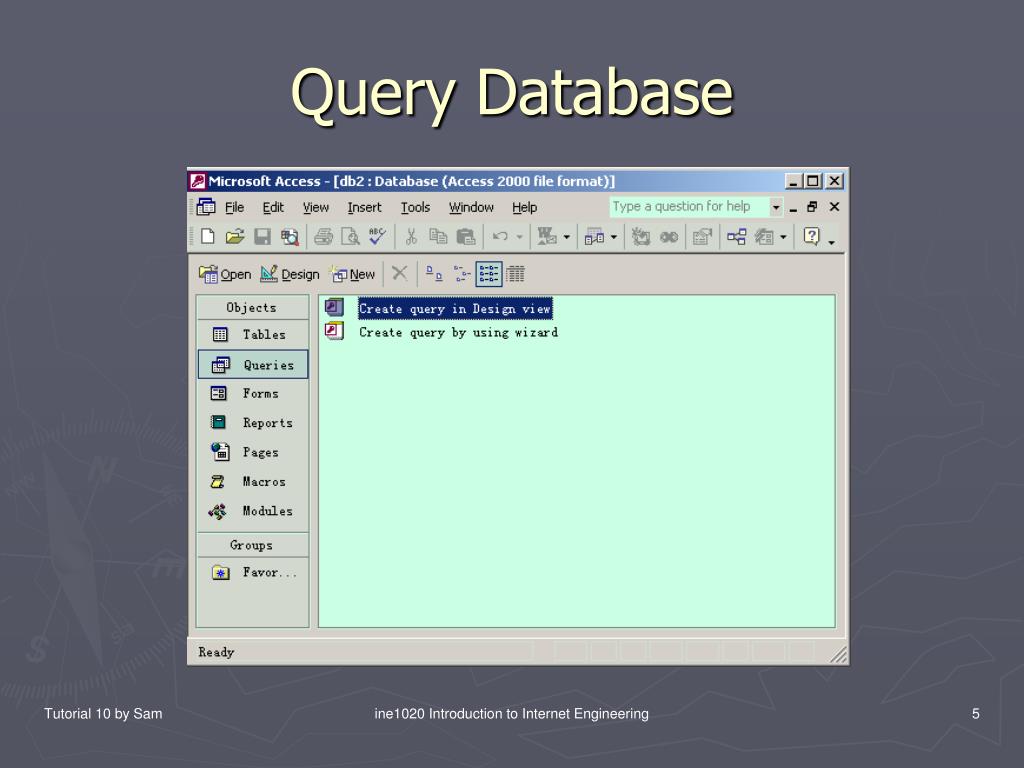Restore the inner database window

click(812, 207)
